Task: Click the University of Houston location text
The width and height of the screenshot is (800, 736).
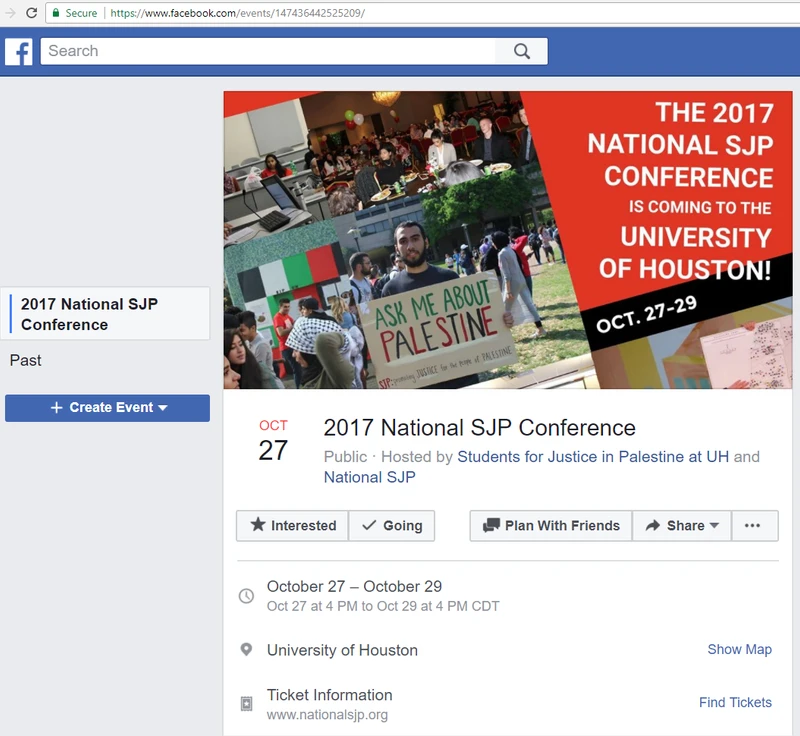Action: pyautogui.click(x=342, y=650)
